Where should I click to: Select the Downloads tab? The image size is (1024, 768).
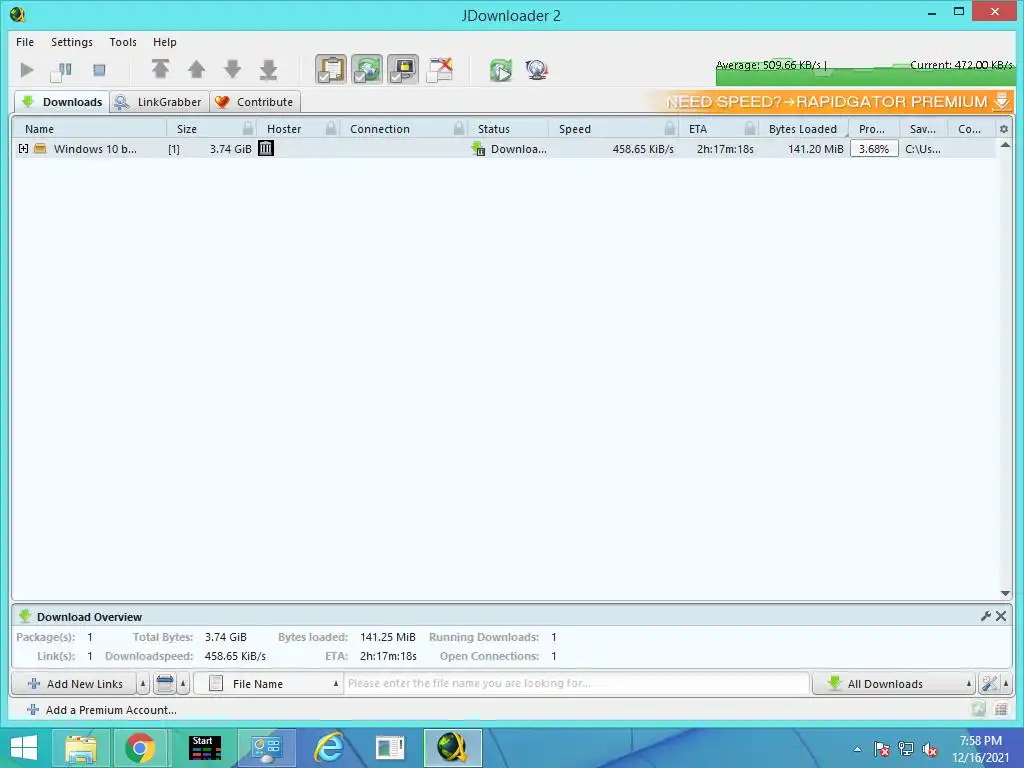[62, 102]
